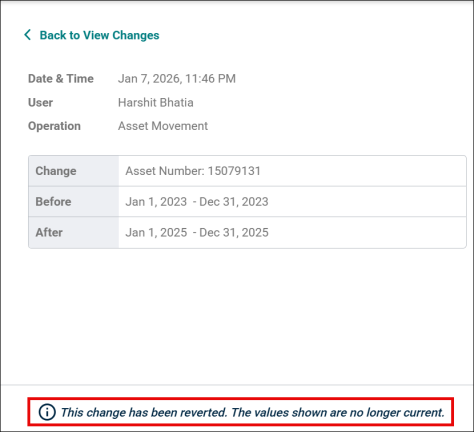Select the Asset Movement operation value

[x=163, y=126]
